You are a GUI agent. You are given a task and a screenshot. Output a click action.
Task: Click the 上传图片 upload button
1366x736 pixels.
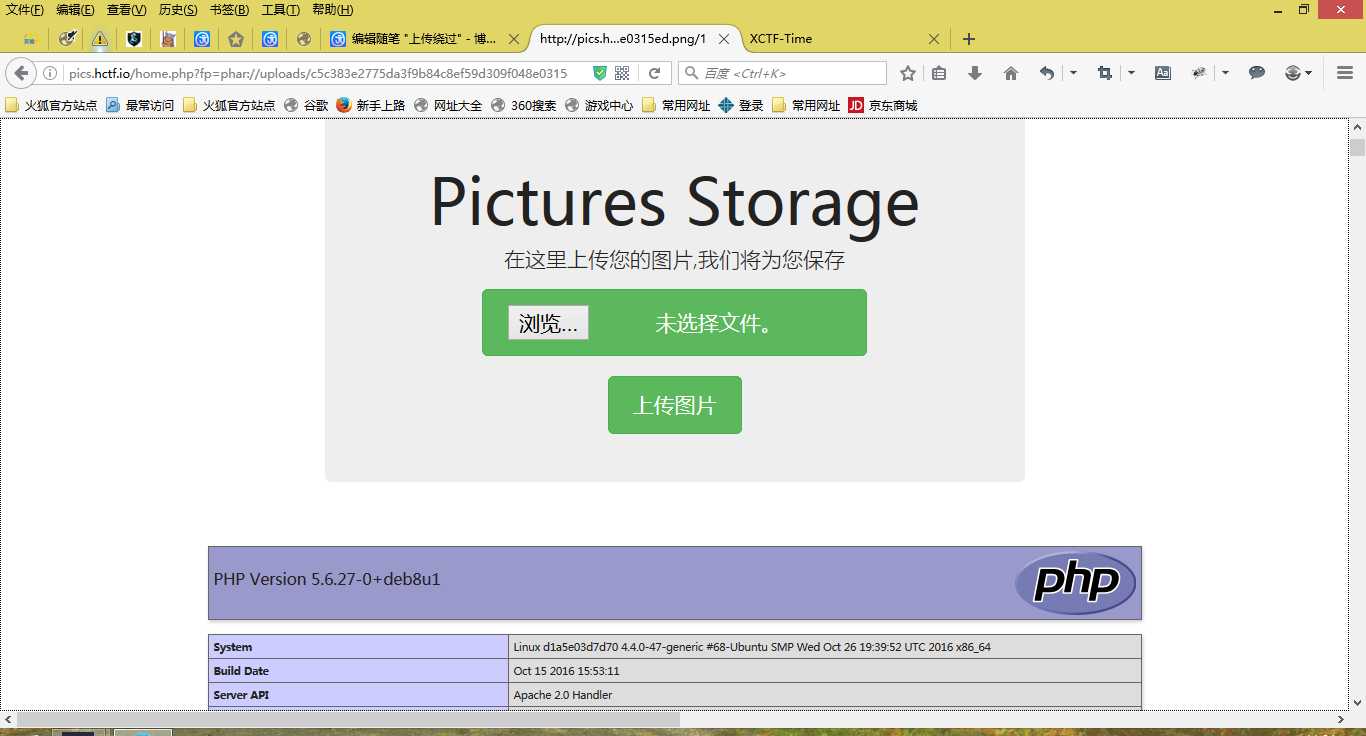coord(675,405)
